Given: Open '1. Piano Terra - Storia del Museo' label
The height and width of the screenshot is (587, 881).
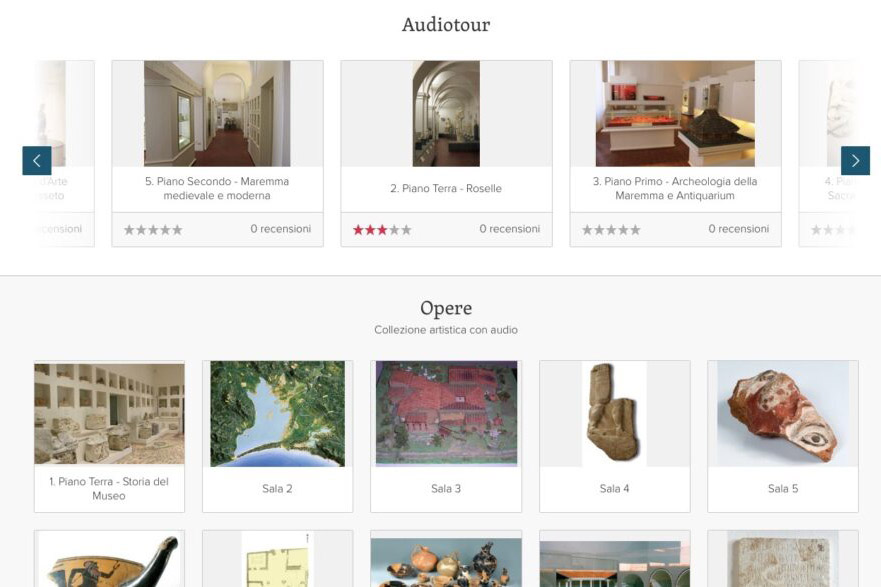Looking at the screenshot, I should click(x=109, y=488).
